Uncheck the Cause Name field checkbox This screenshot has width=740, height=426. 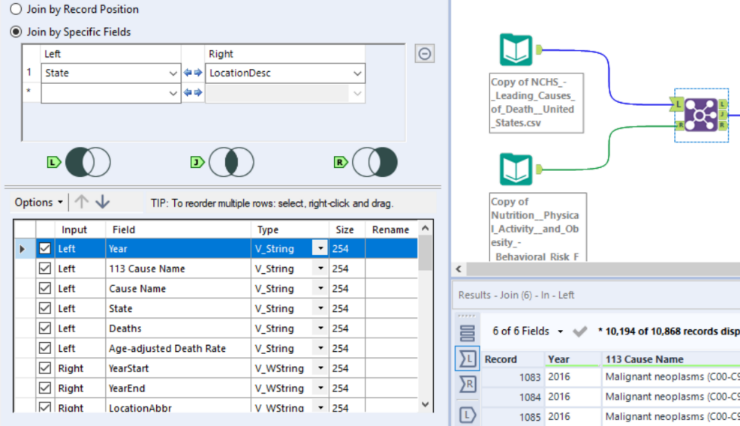(x=44, y=289)
